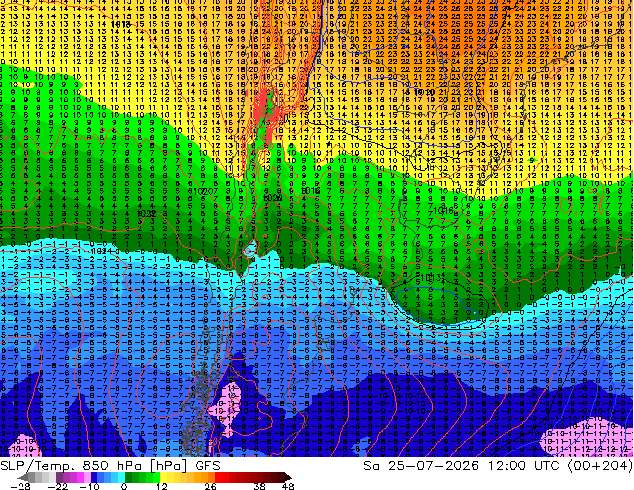Click the '26' legend scale label
Viewport: 634px width, 490px height.
click(x=210, y=486)
